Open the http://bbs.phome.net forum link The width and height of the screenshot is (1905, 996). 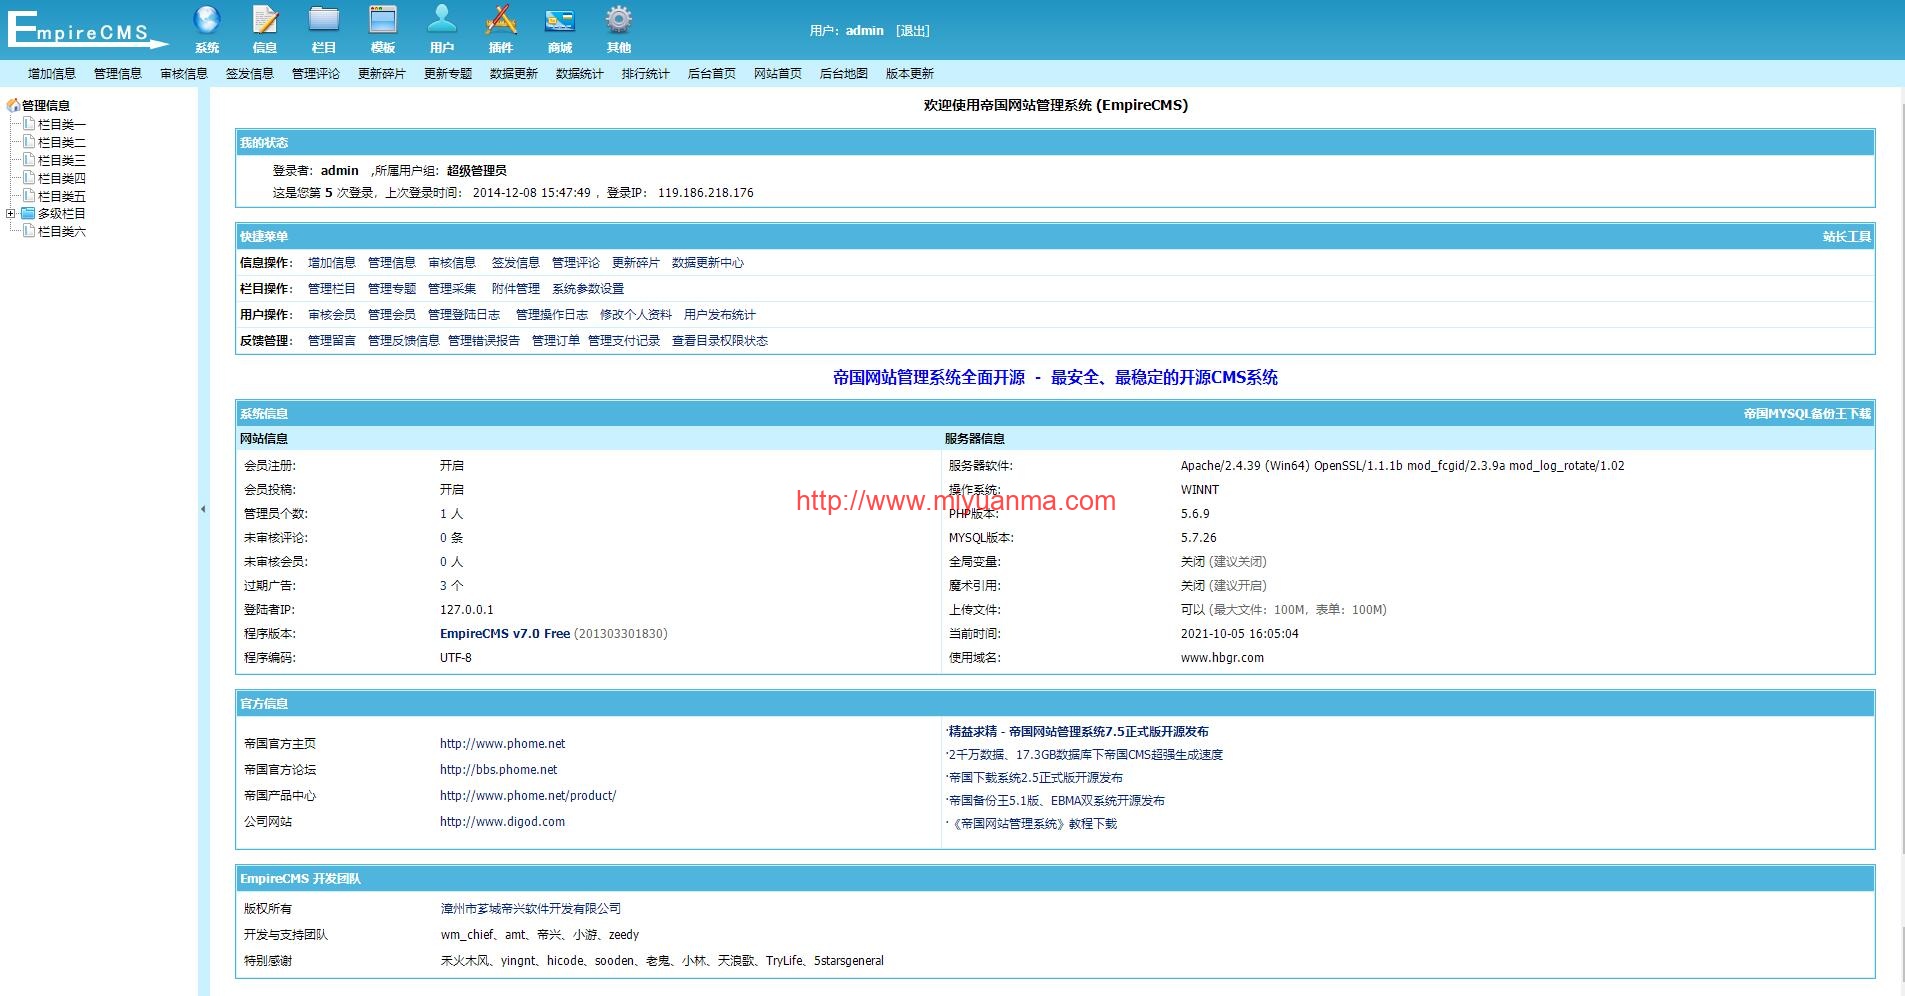(499, 770)
